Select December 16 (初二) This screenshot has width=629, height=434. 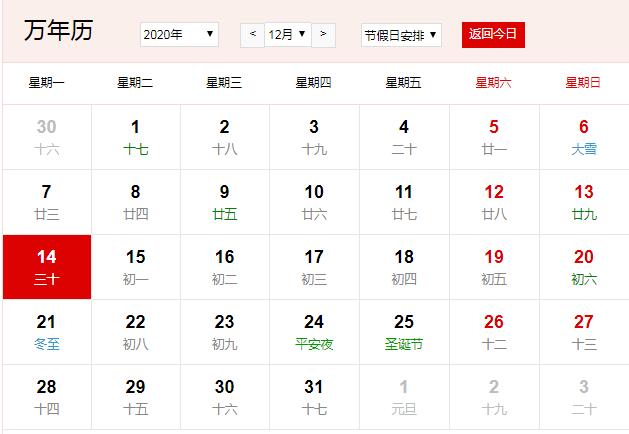tap(225, 267)
